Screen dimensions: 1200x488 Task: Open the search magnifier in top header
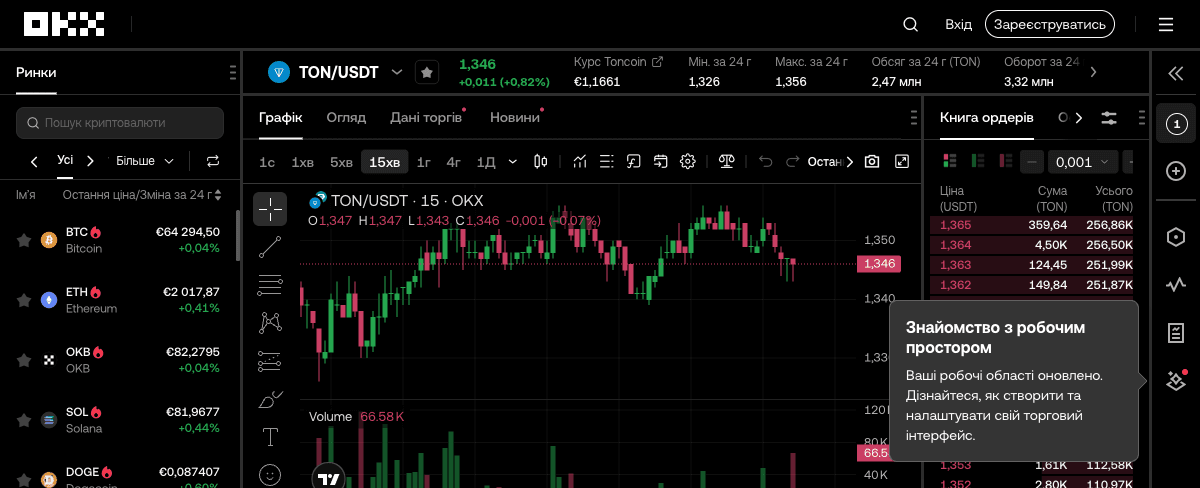910,24
